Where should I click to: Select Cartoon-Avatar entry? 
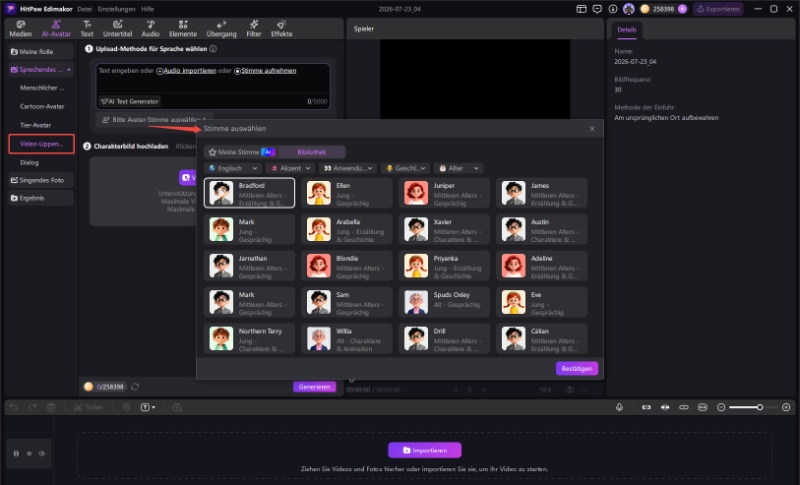tap(42, 107)
